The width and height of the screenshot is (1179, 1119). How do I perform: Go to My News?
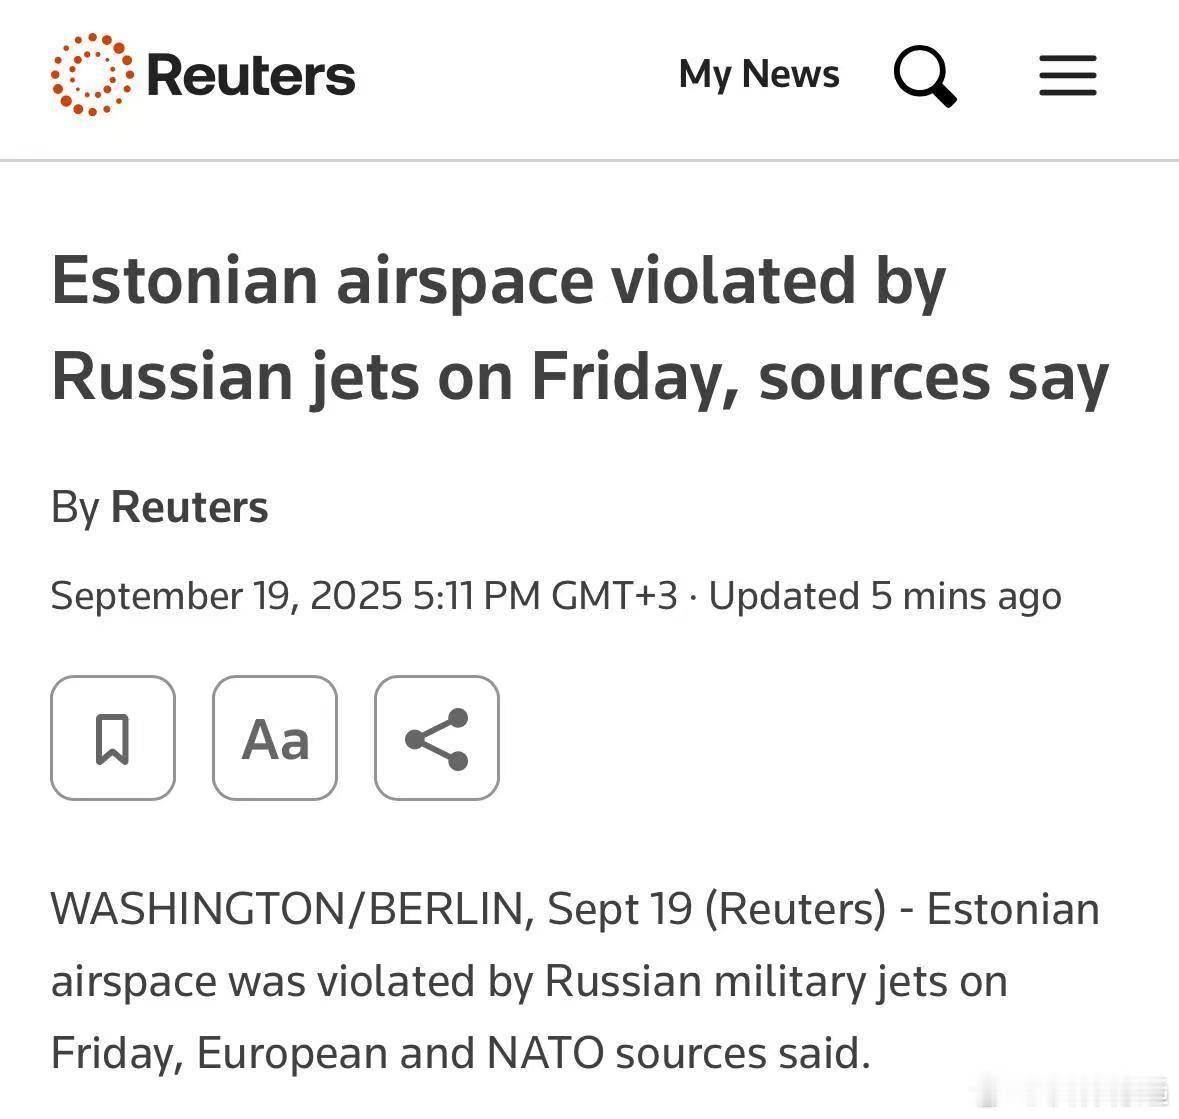click(x=759, y=75)
